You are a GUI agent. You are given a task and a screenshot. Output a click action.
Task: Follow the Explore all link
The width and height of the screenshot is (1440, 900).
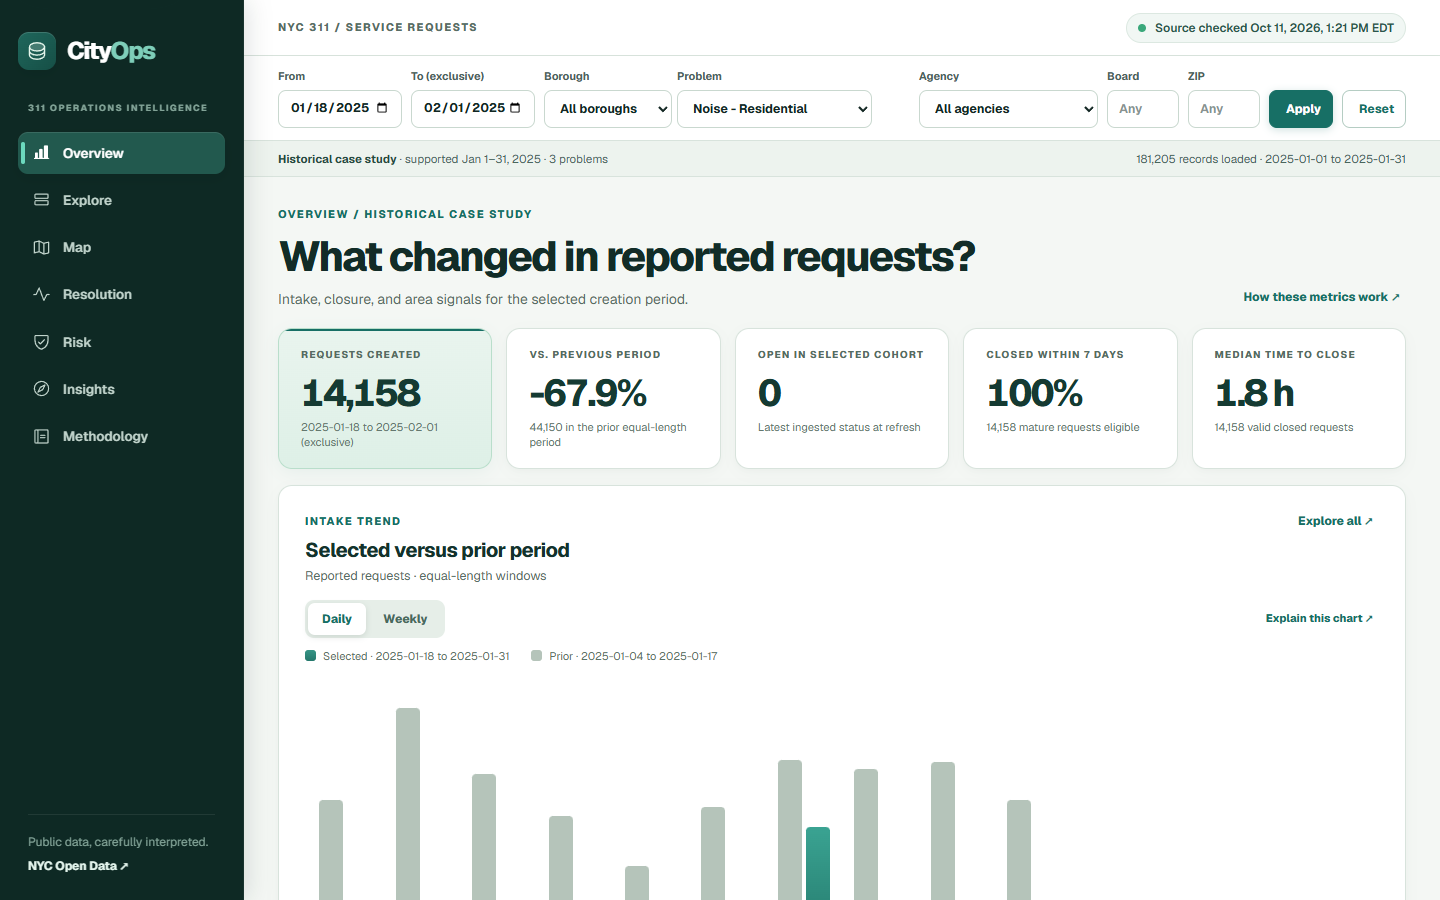point(1335,521)
